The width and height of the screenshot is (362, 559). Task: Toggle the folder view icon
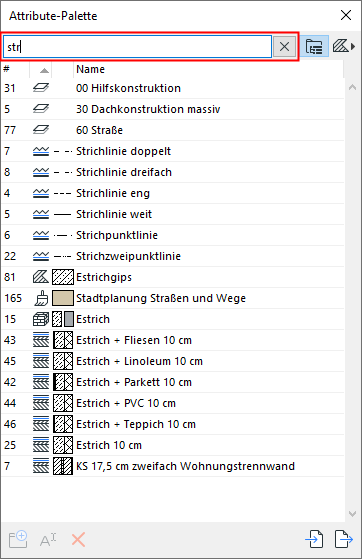tap(313, 46)
